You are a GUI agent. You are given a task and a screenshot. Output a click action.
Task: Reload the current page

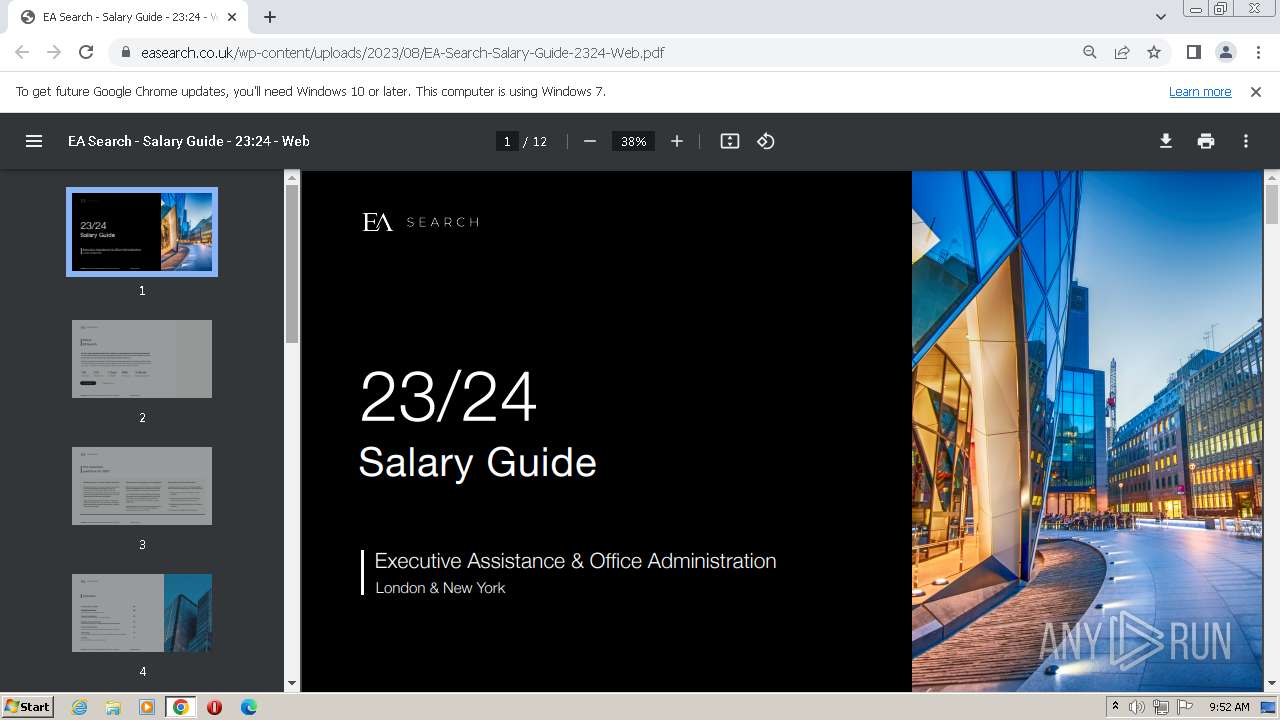[86, 52]
